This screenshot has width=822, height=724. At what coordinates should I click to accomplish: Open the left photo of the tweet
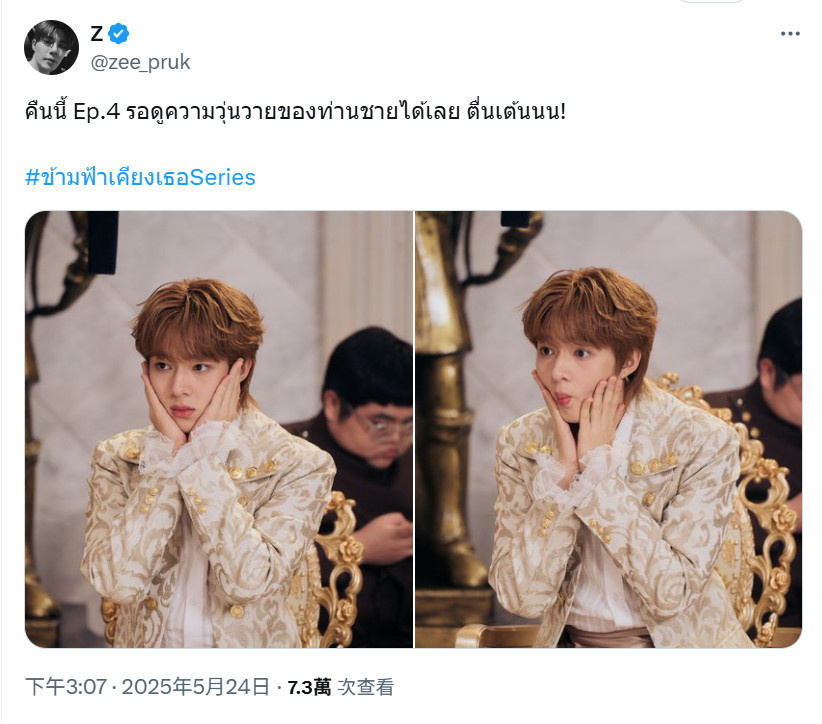tap(219, 429)
